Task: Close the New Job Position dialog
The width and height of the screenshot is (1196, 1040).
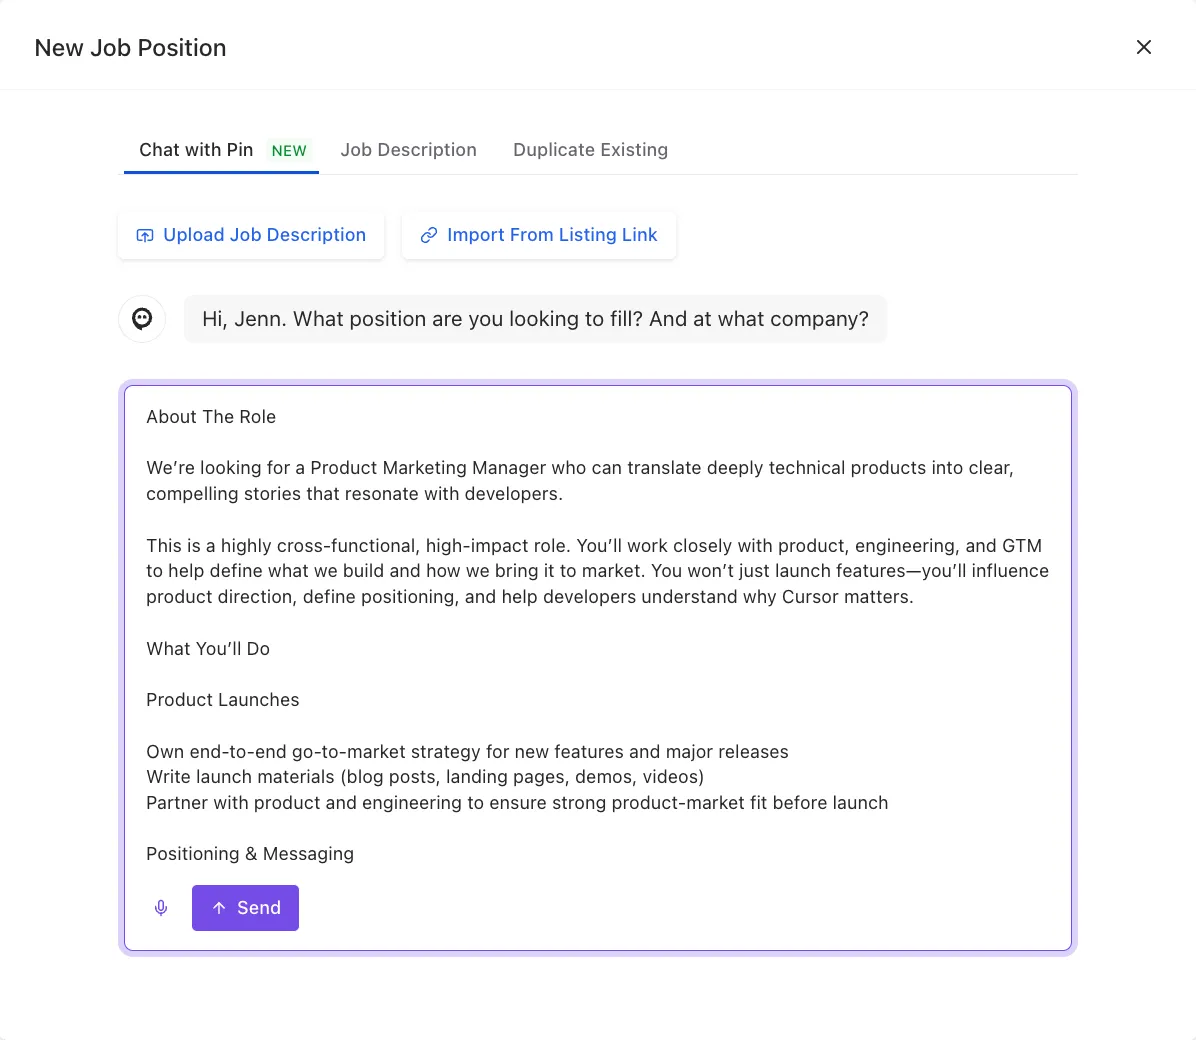Action: click(1143, 47)
